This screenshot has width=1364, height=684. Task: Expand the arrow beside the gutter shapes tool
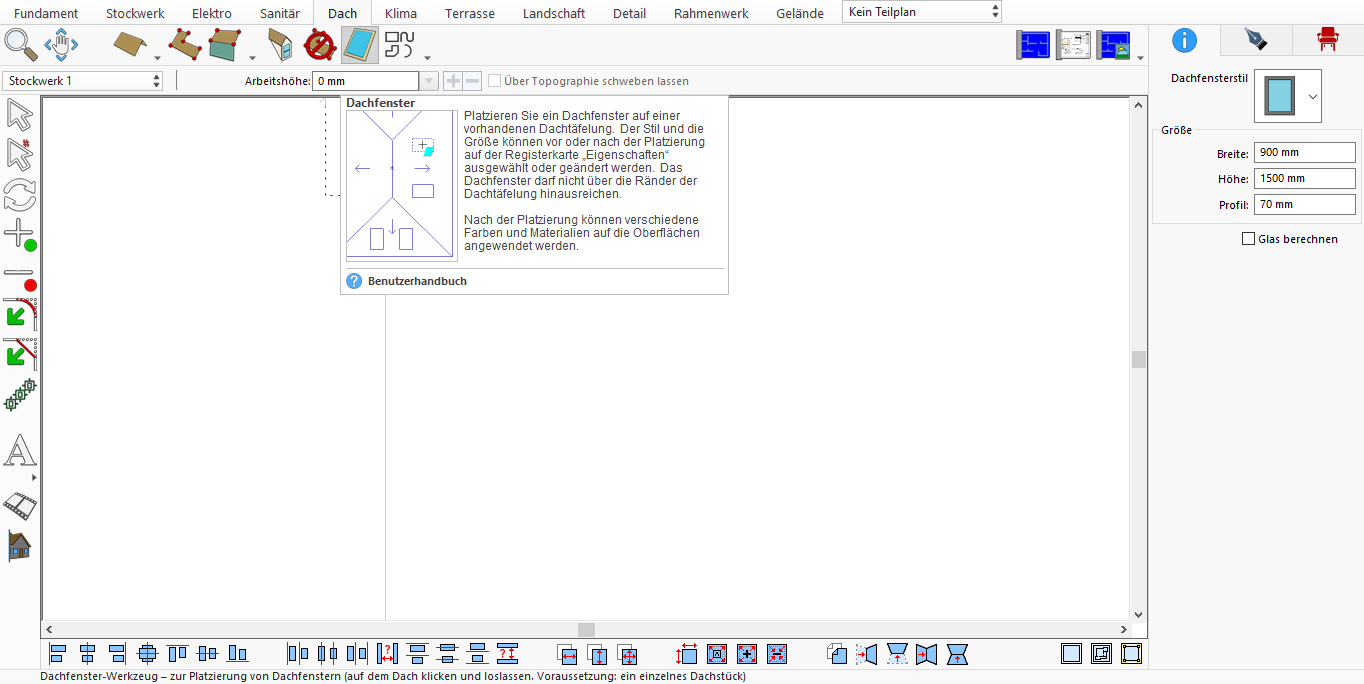tap(428, 57)
